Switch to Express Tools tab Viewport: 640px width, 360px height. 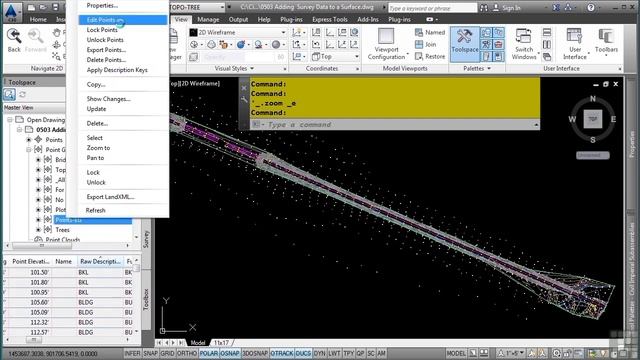pos(330,19)
